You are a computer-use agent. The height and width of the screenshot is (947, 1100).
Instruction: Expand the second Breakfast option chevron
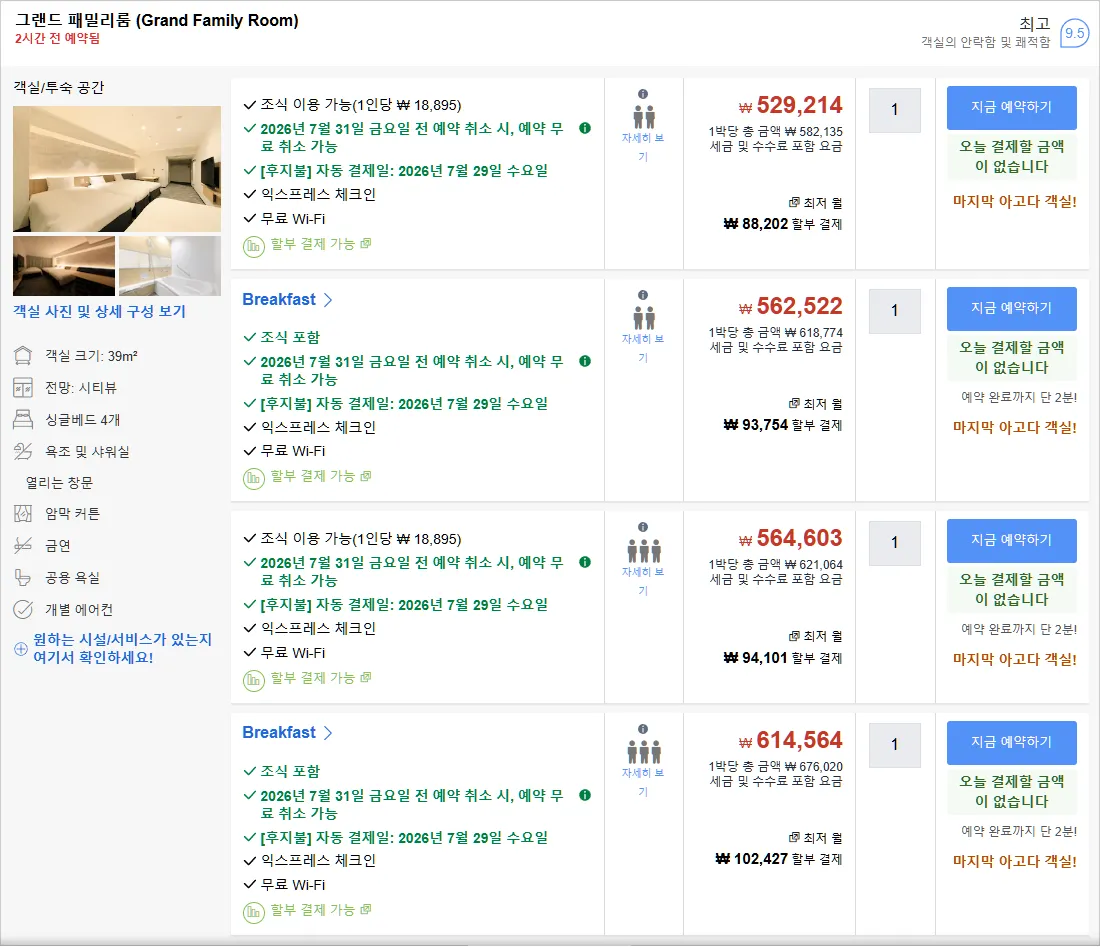[328, 733]
